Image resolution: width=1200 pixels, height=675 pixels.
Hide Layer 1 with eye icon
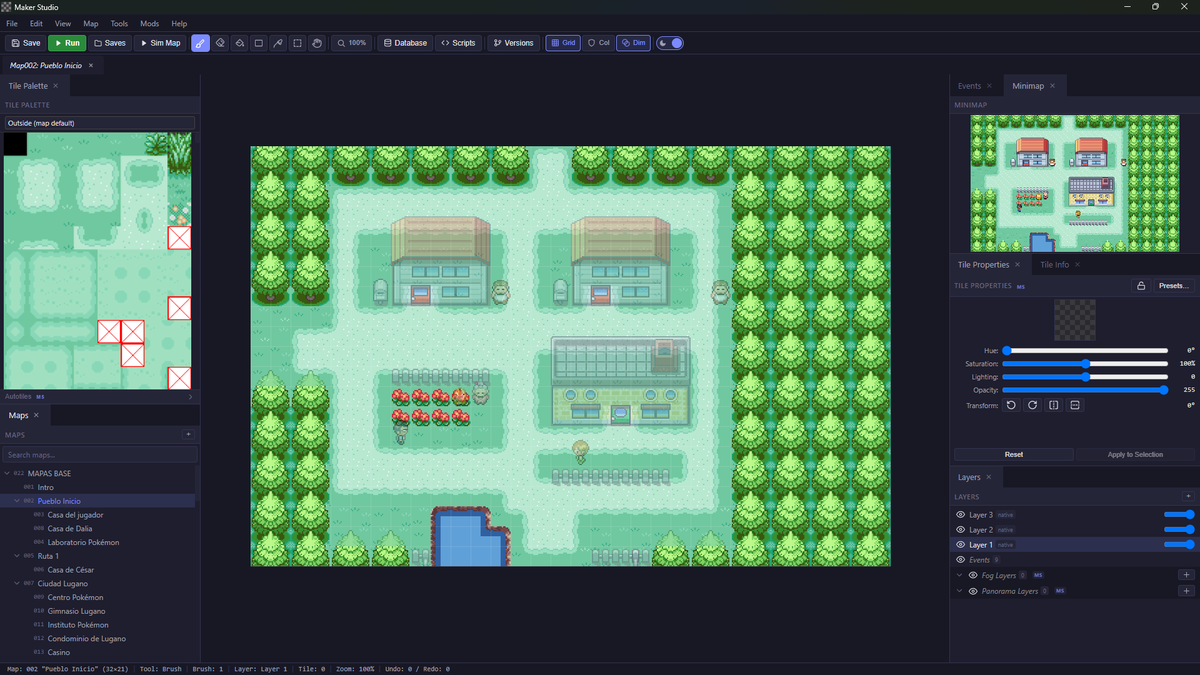click(x=961, y=545)
